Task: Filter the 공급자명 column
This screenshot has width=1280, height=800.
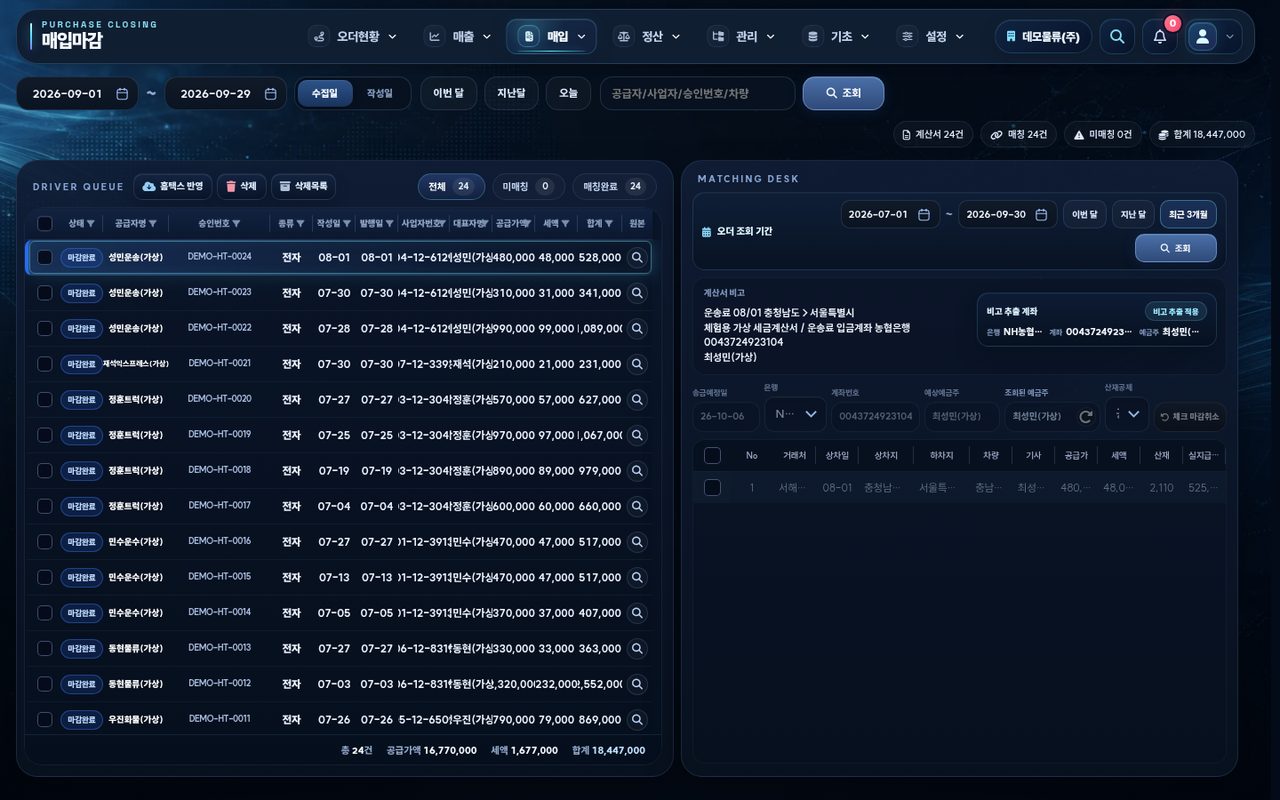Action: (x=152, y=224)
